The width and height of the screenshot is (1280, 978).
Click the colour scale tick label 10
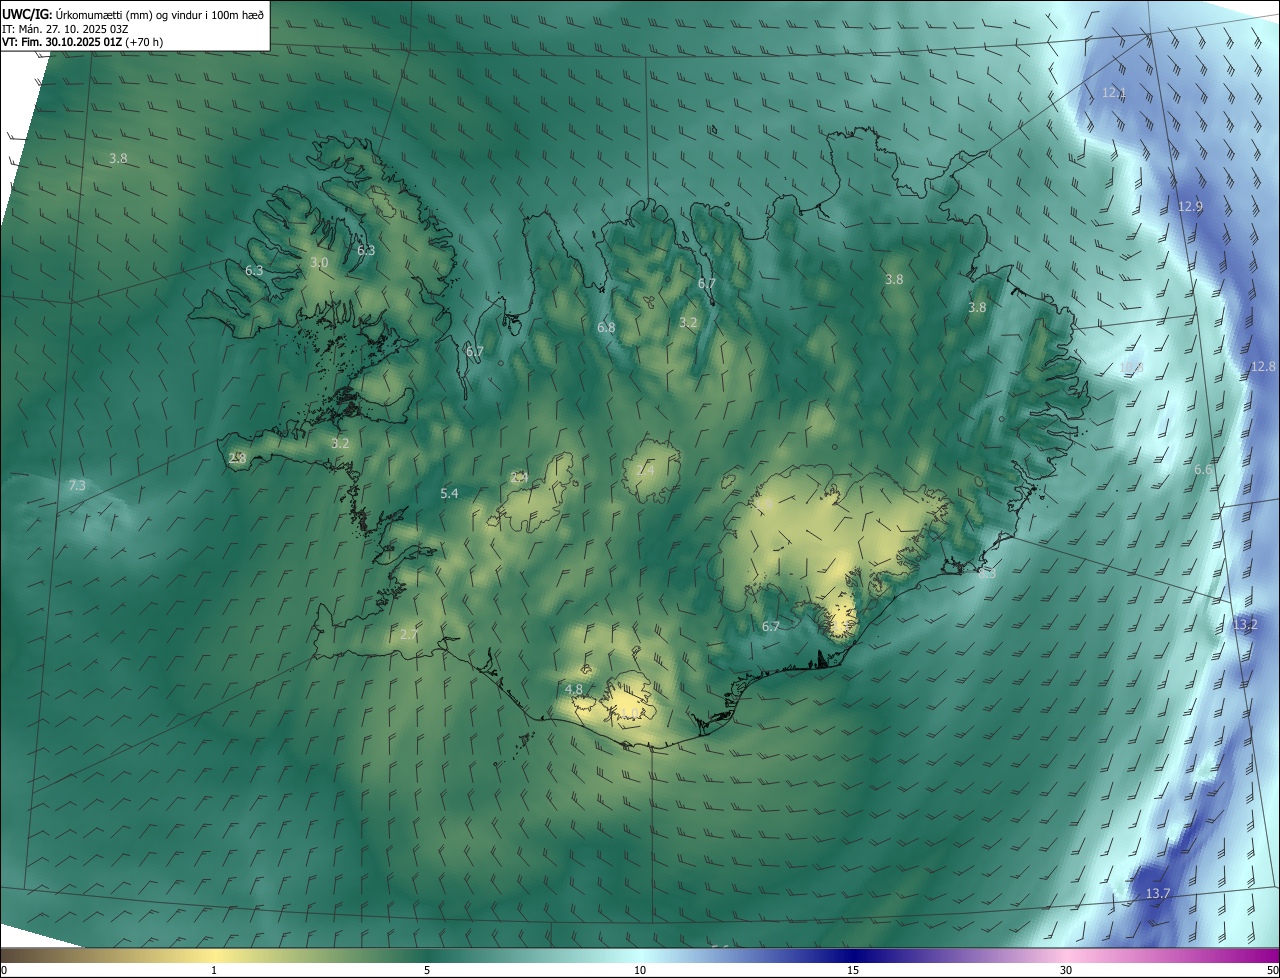click(640, 970)
